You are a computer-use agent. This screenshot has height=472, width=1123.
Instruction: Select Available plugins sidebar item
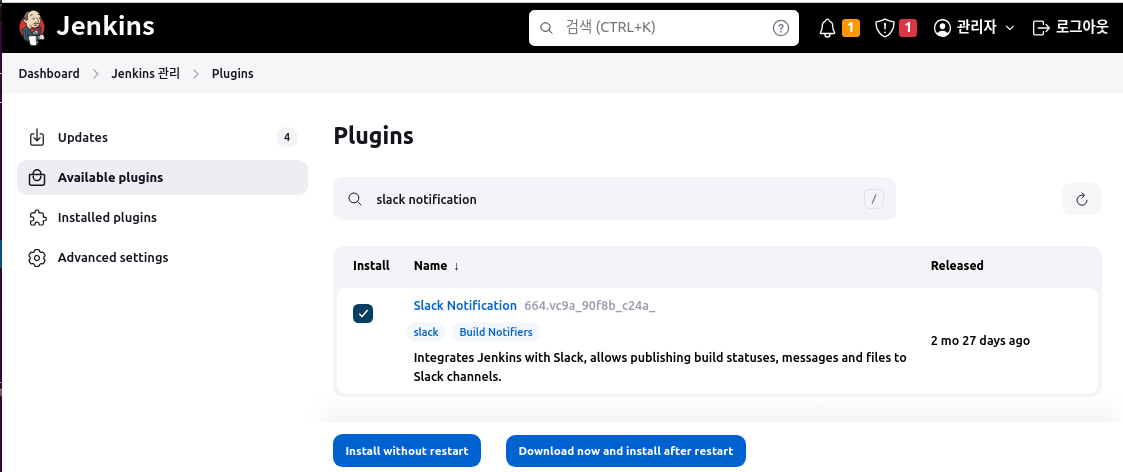tap(163, 178)
